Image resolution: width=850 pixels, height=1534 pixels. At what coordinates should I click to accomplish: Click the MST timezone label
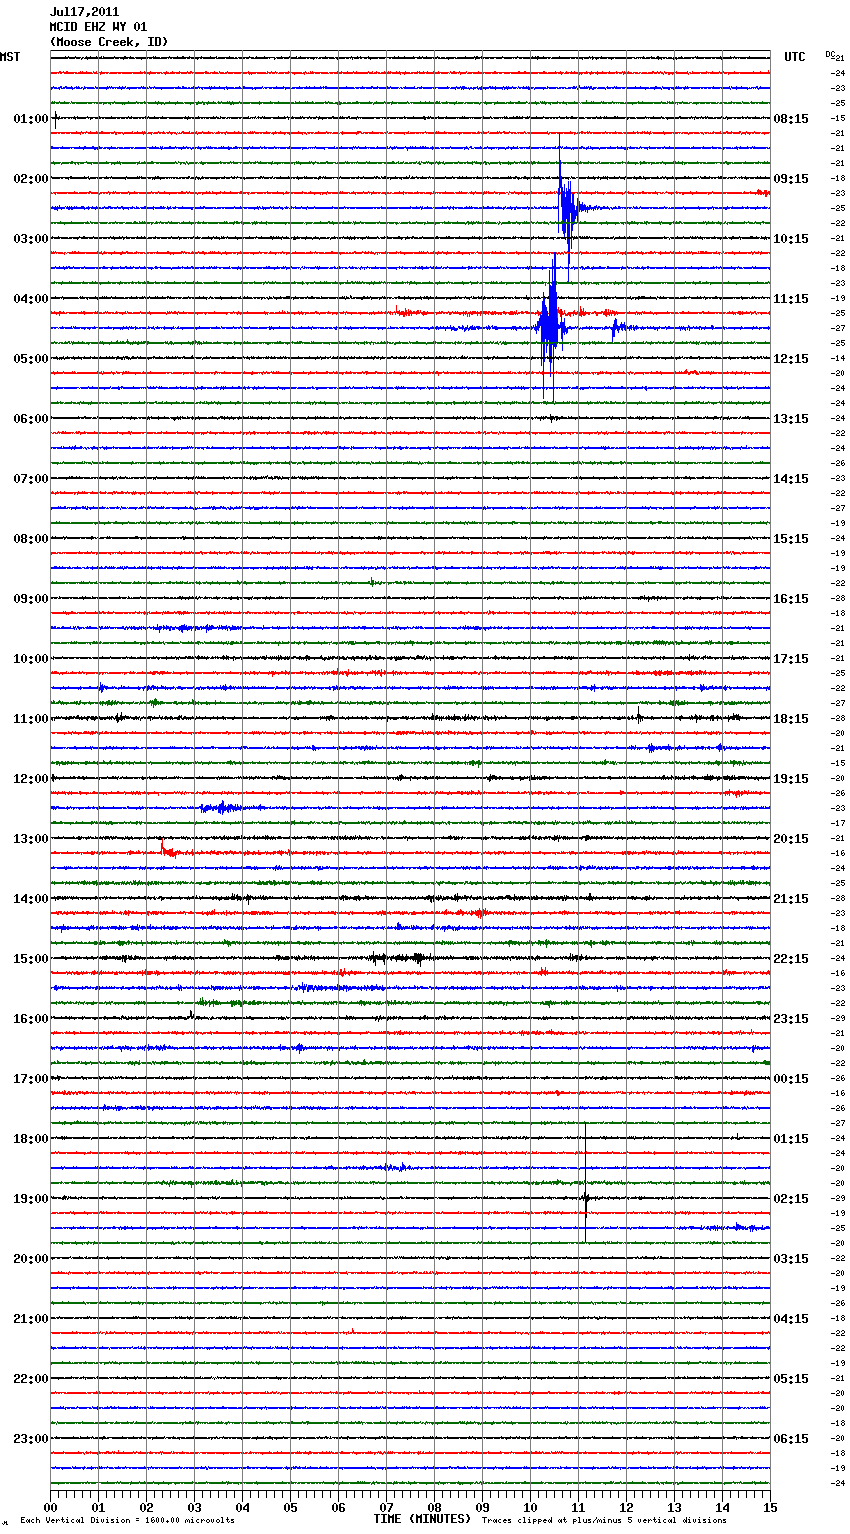10,57
